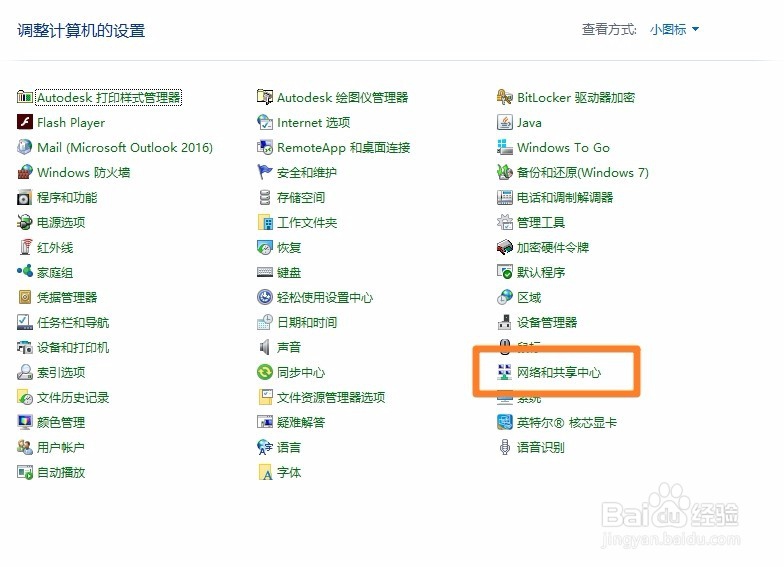This screenshot has width=784, height=567.
Task: Open Mail (Microsoft Outlook 2016) link
Action: (124, 148)
